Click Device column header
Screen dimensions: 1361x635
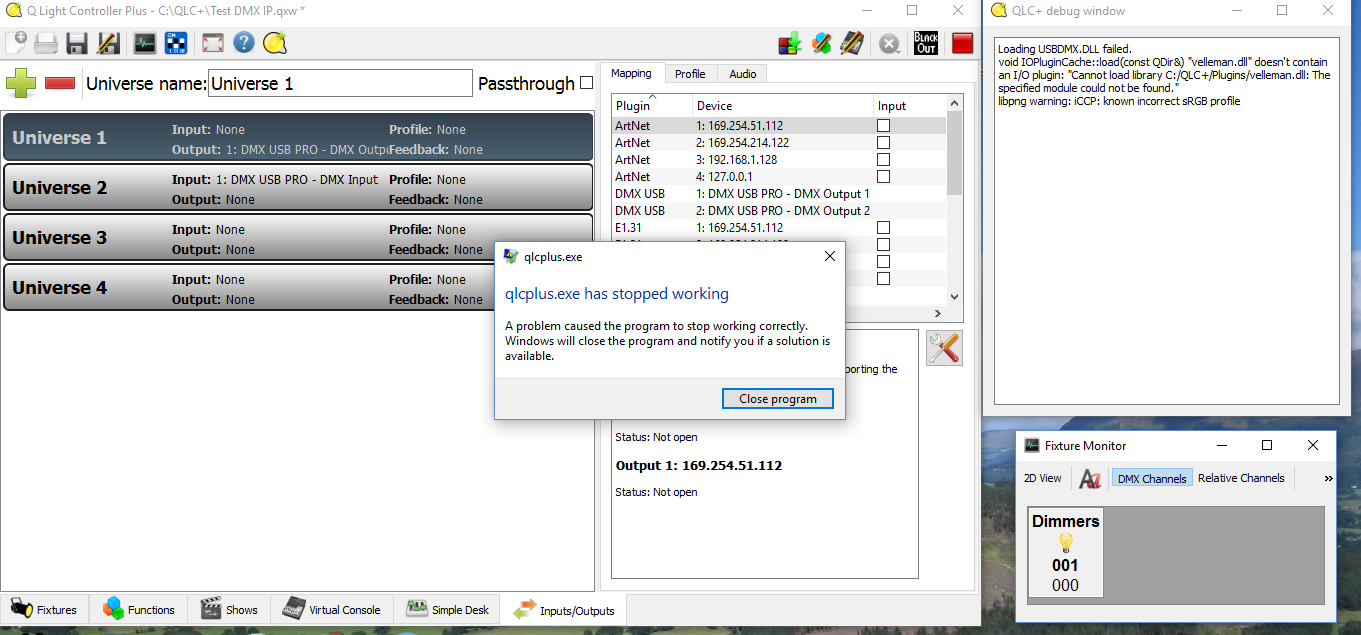[783, 106]
